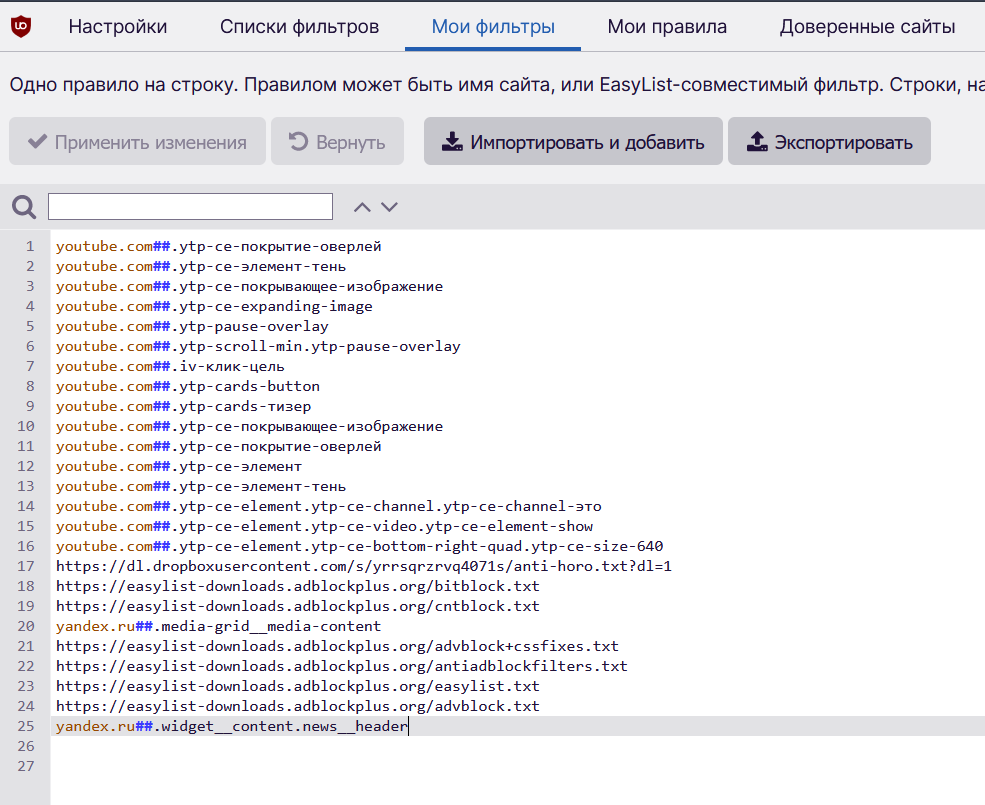Click the ytp-scroll-min.ytp-pause-overlay filter line
The height and width of the screenshot is (805, 985).
pyautogui.click(x=258, y=346)
